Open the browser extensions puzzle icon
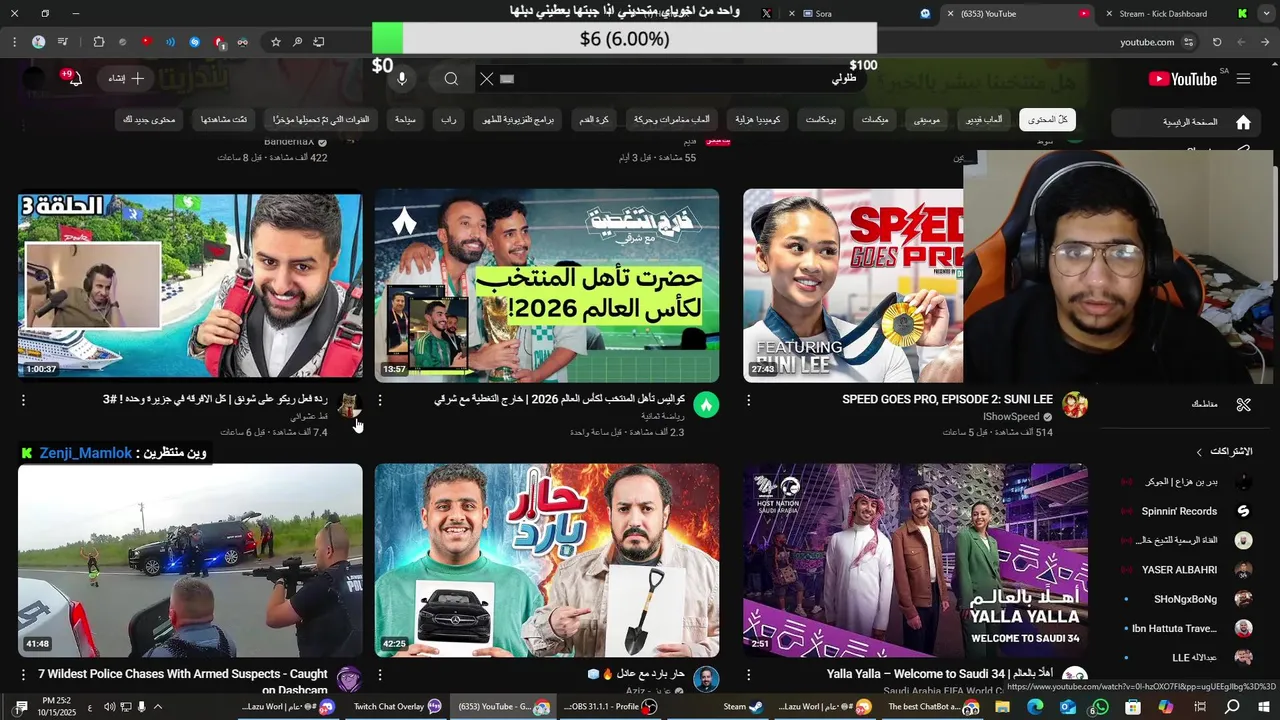Image resolution: width=1280 pixels, height=720 pixels. (98, 42)
